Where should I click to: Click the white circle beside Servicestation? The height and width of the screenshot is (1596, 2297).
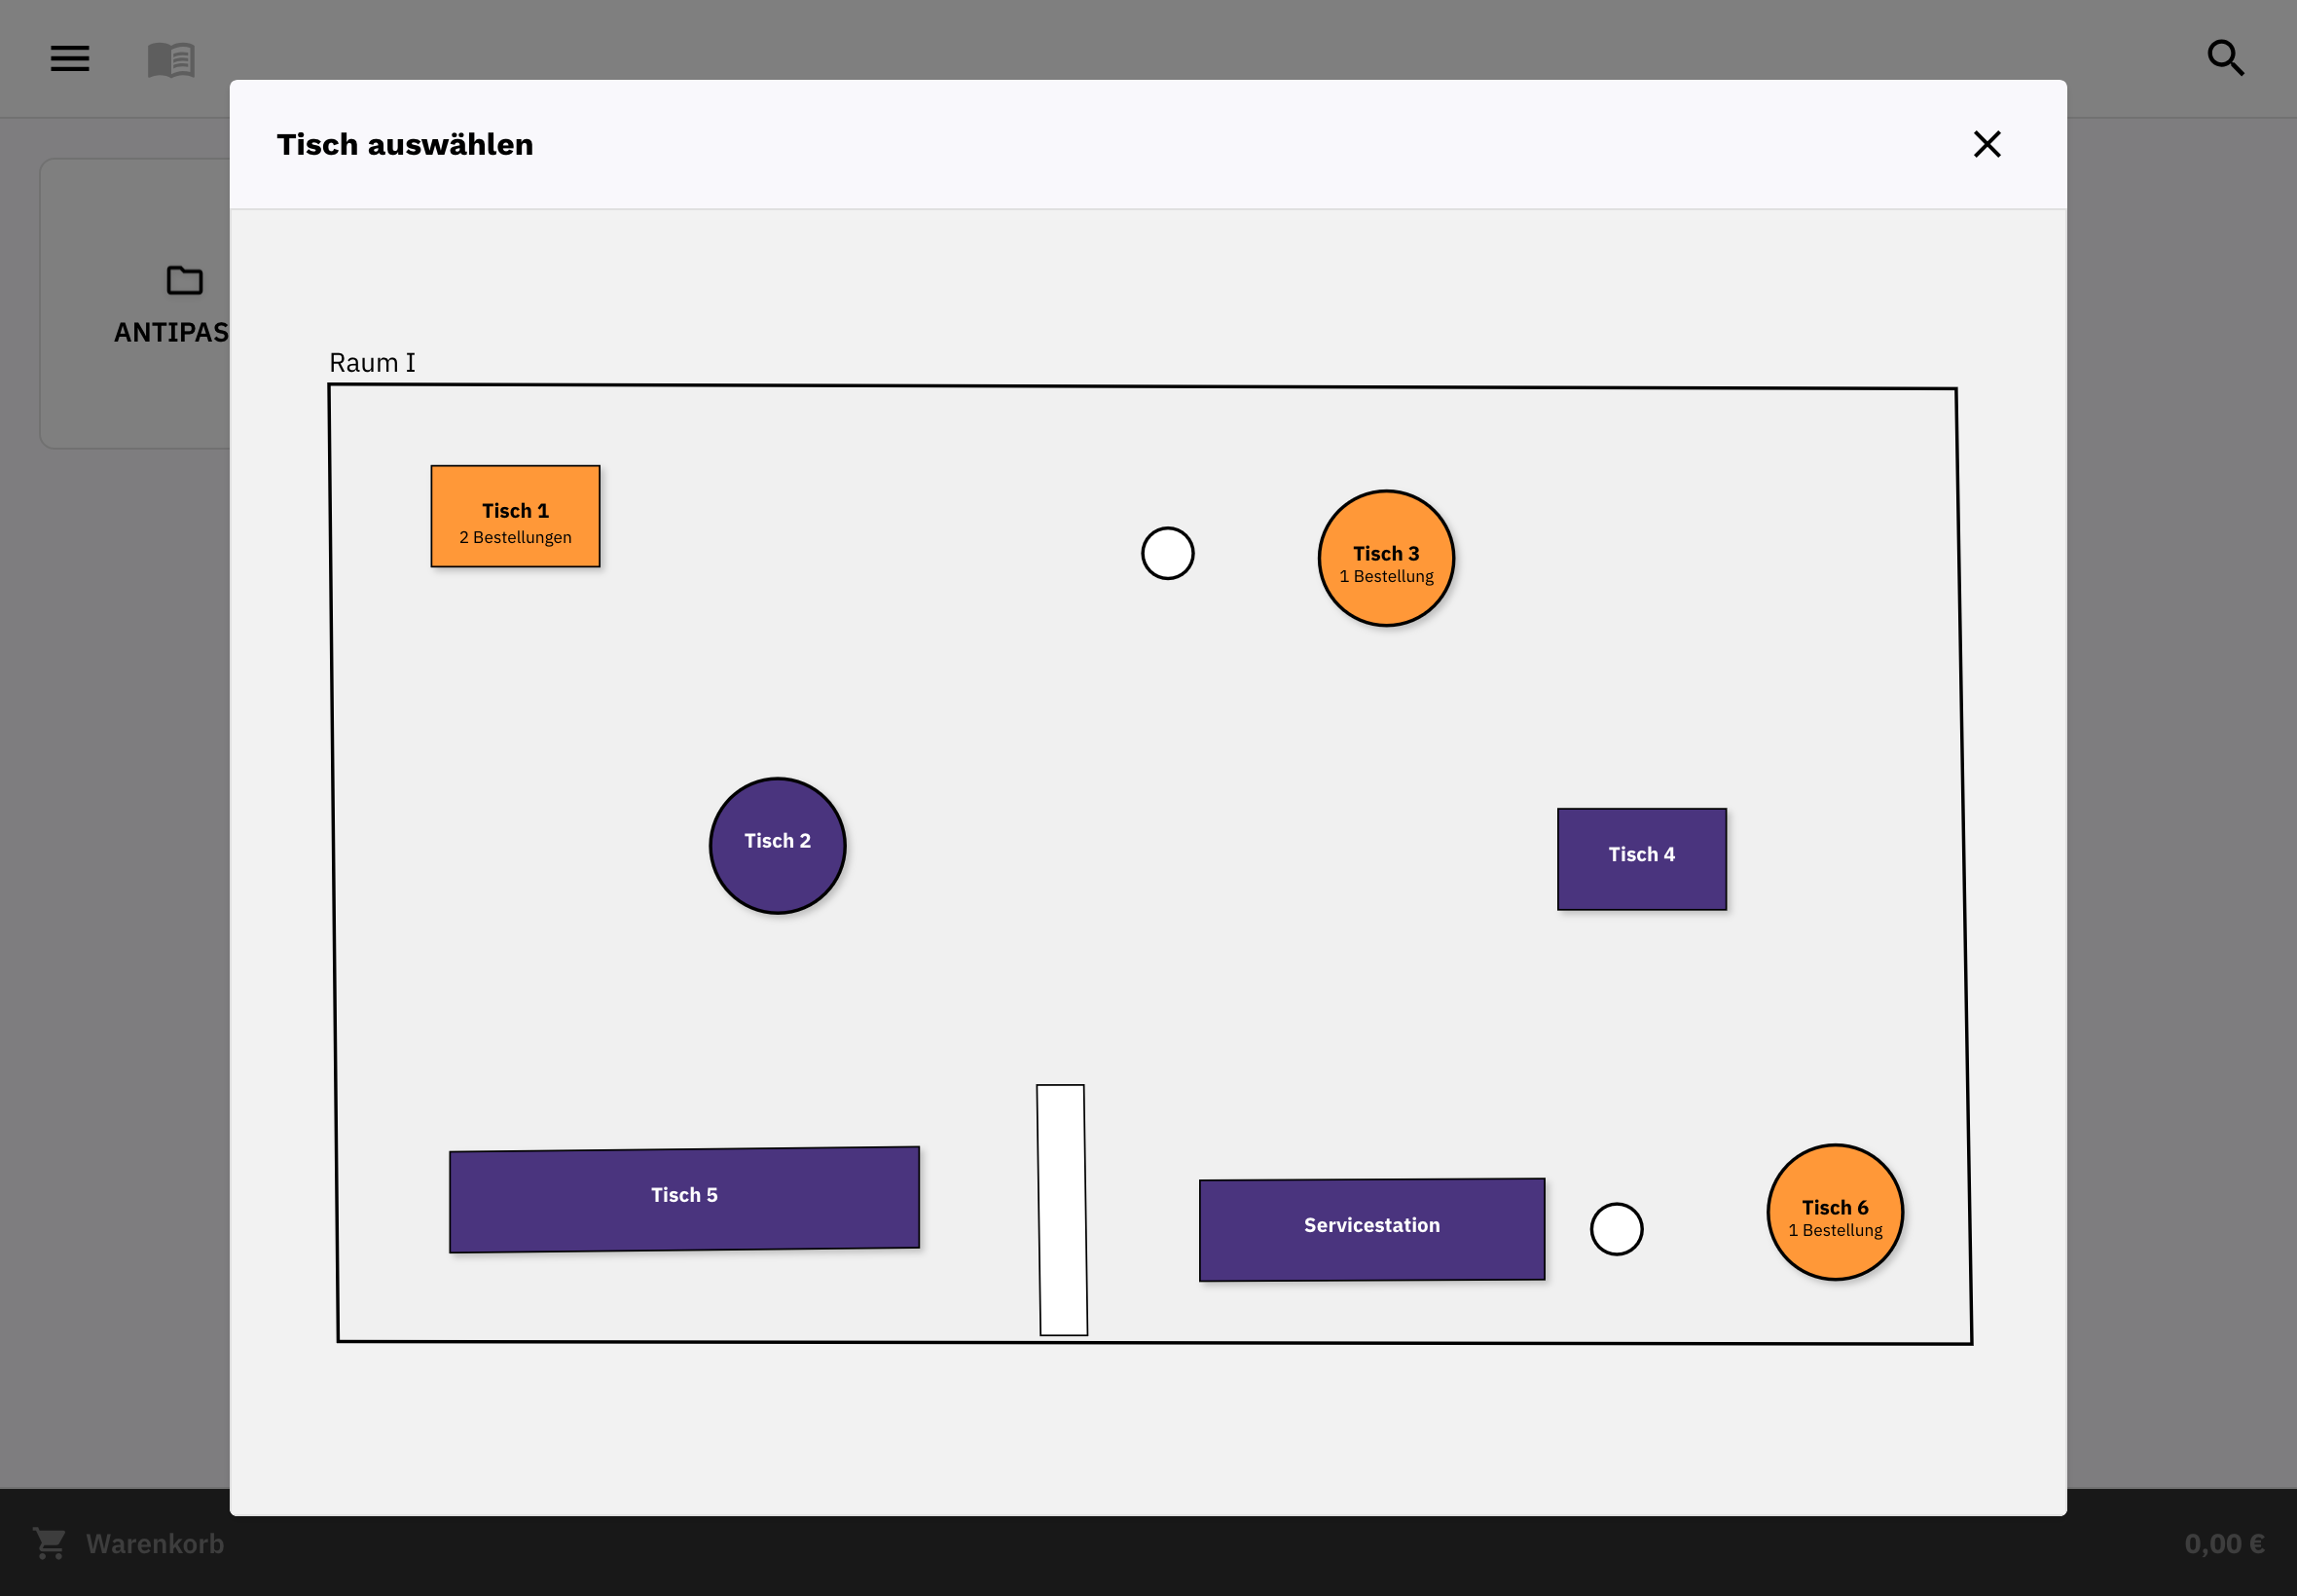coord(1616,1229)
